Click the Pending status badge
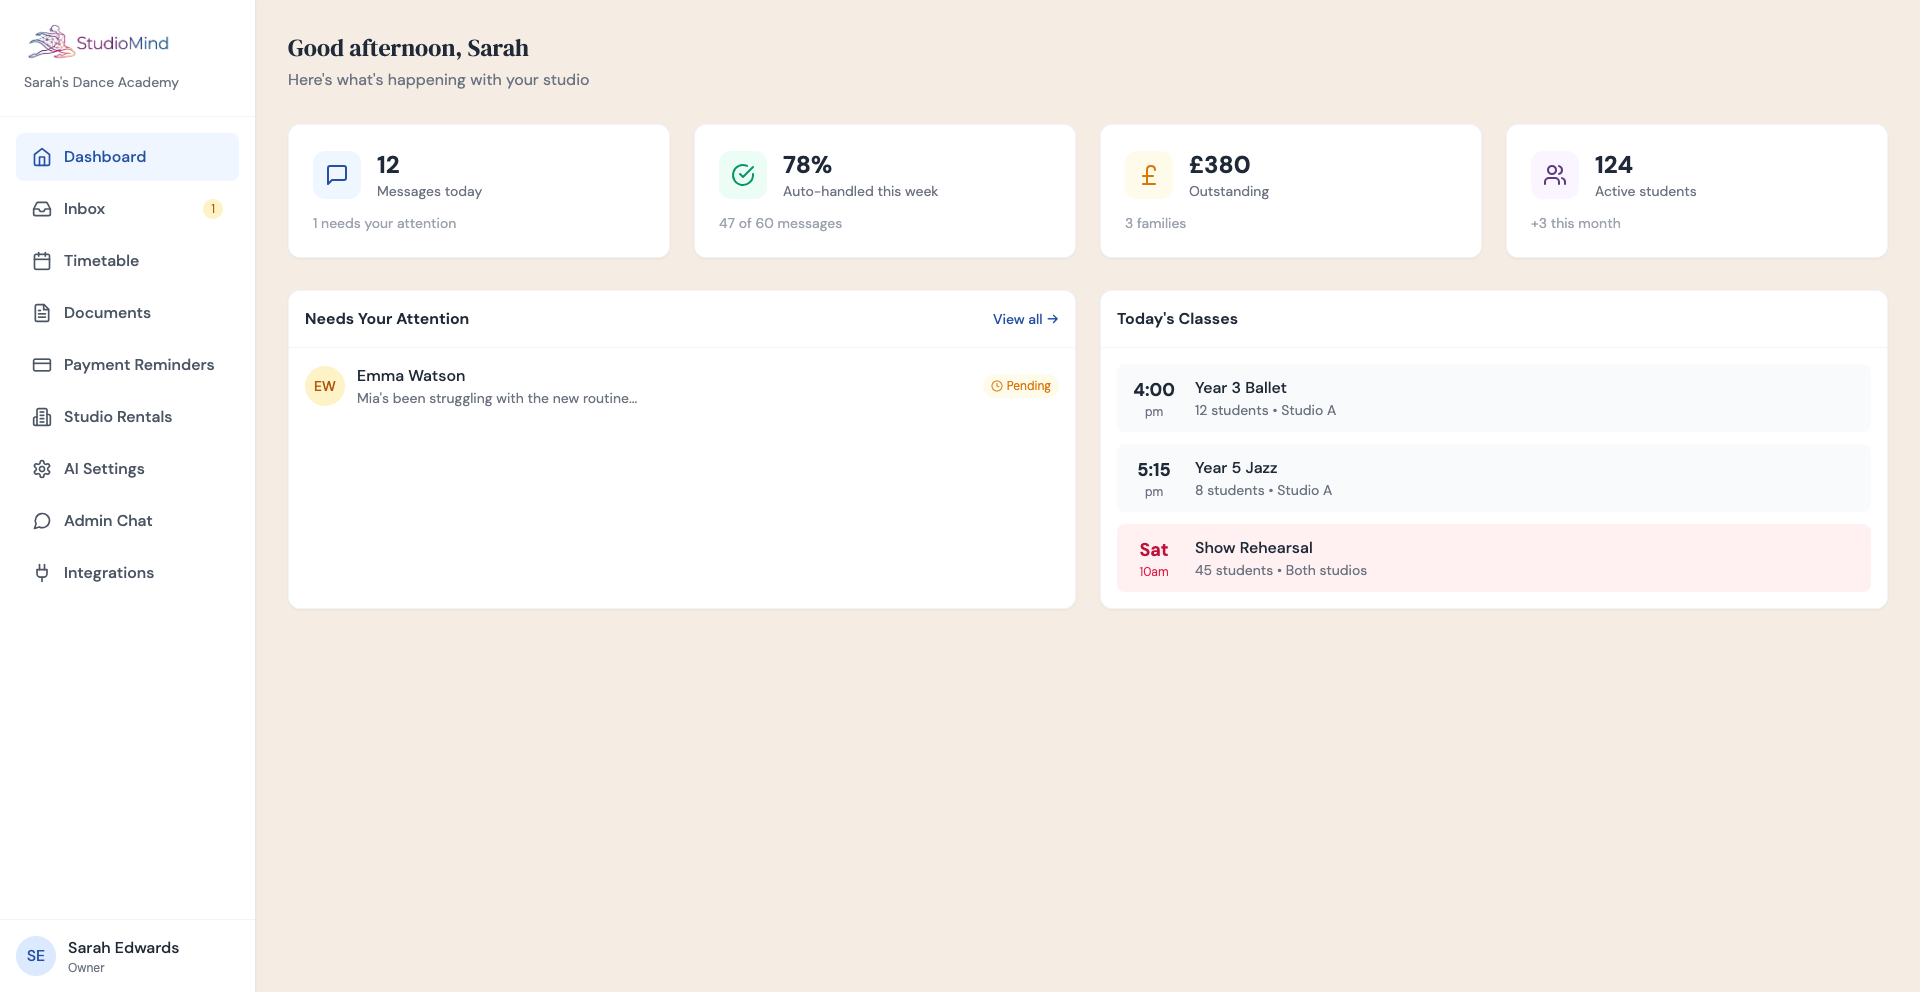This screenshot has height=992, width=1920. point(1020,385)
